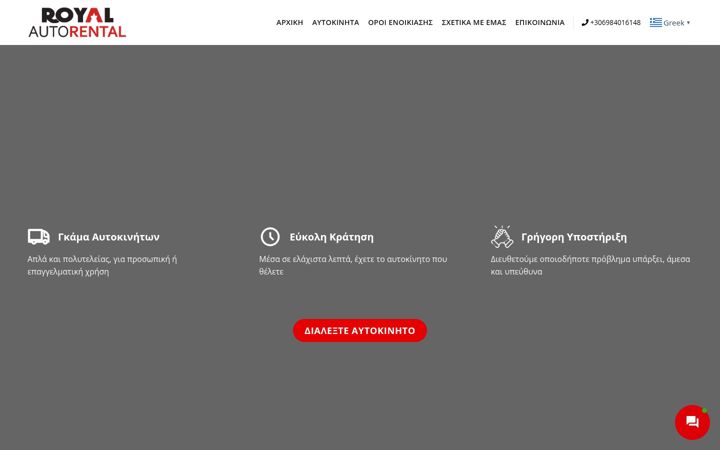Open the ΑΡΧΙΚΗ menu item
720x450 pixels.
[x=289, y=22]
